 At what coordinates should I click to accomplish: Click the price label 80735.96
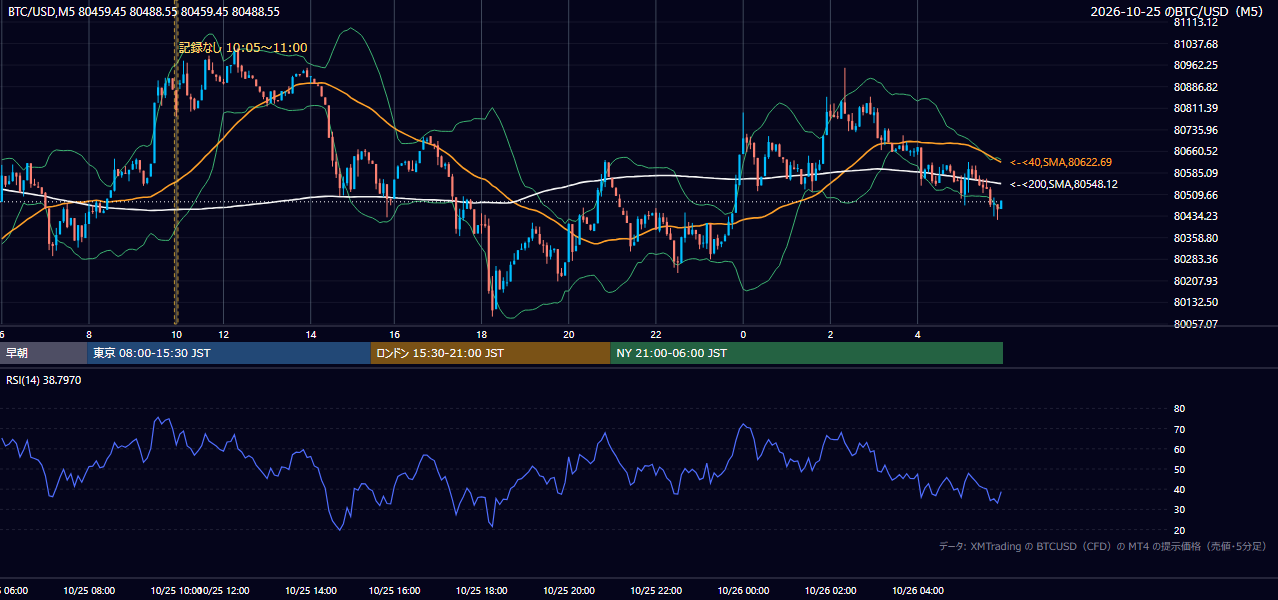coord(1195,130)
